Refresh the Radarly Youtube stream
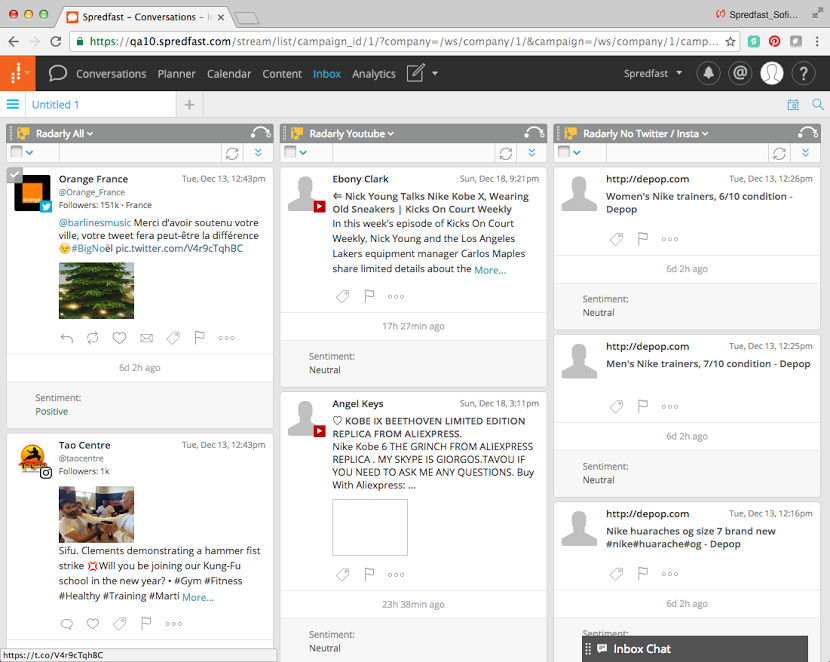This screenshot has height=662, width=830. pos(505,153)
